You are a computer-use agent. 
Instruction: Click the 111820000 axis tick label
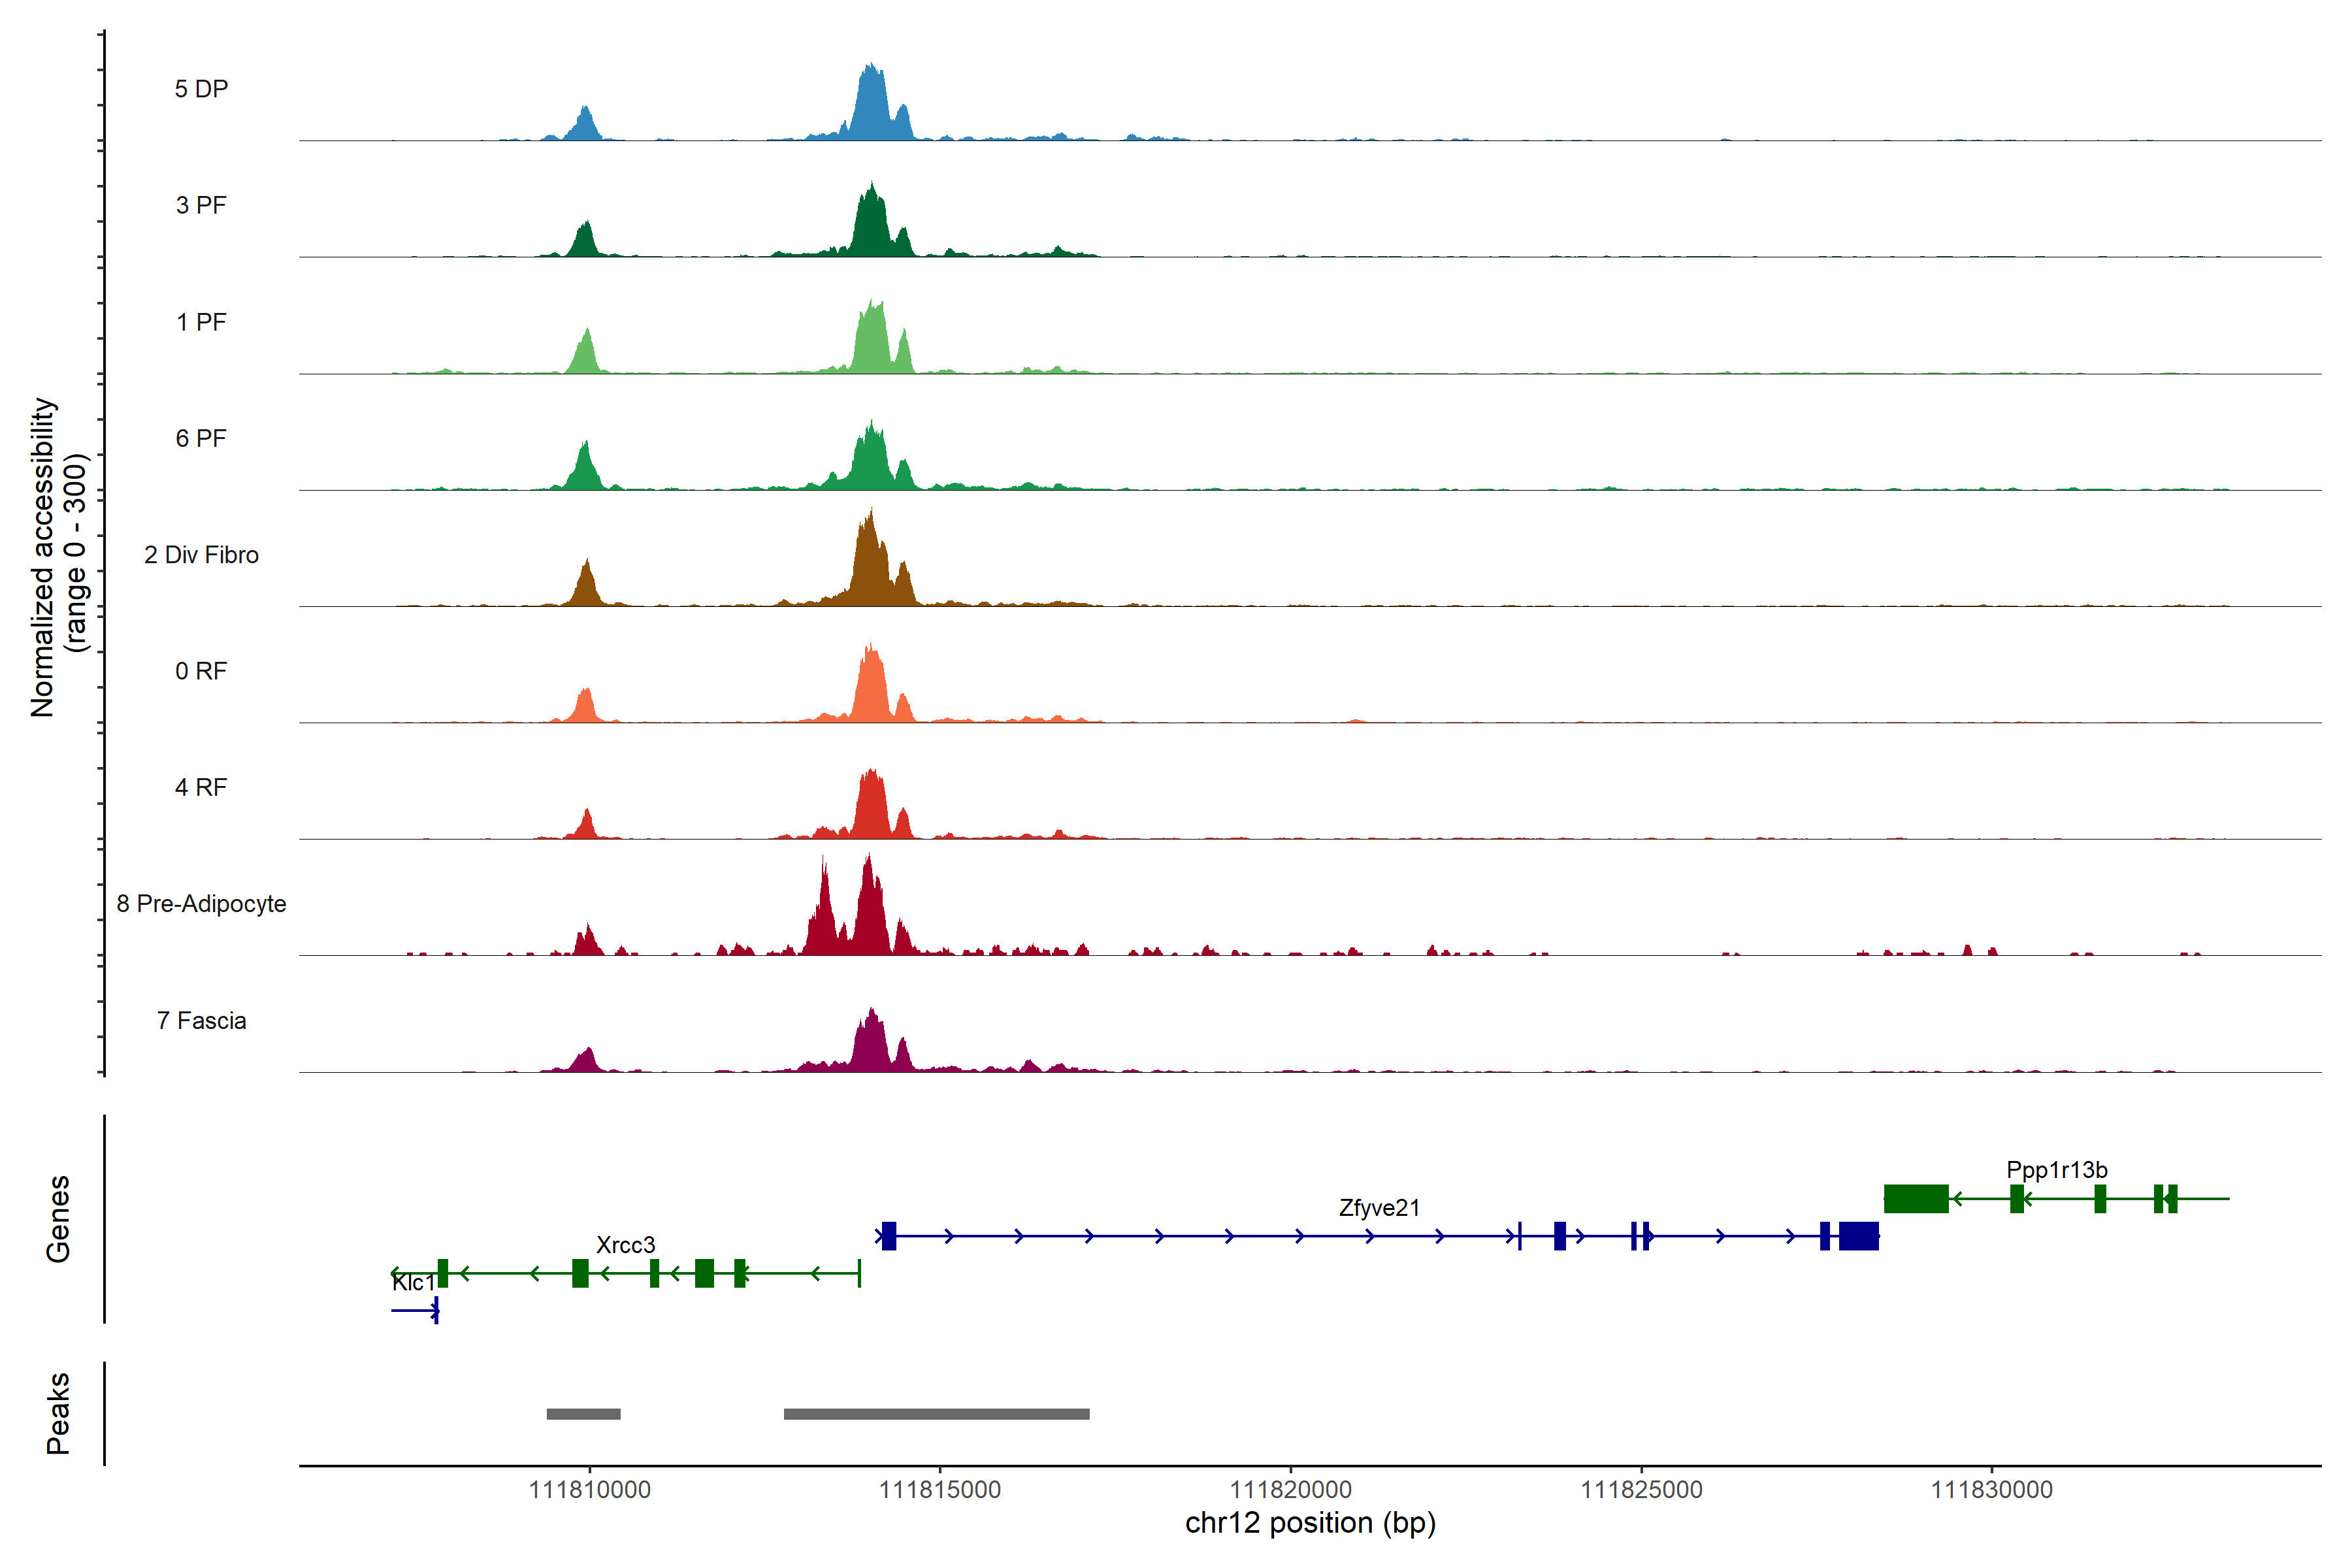1290,1490
